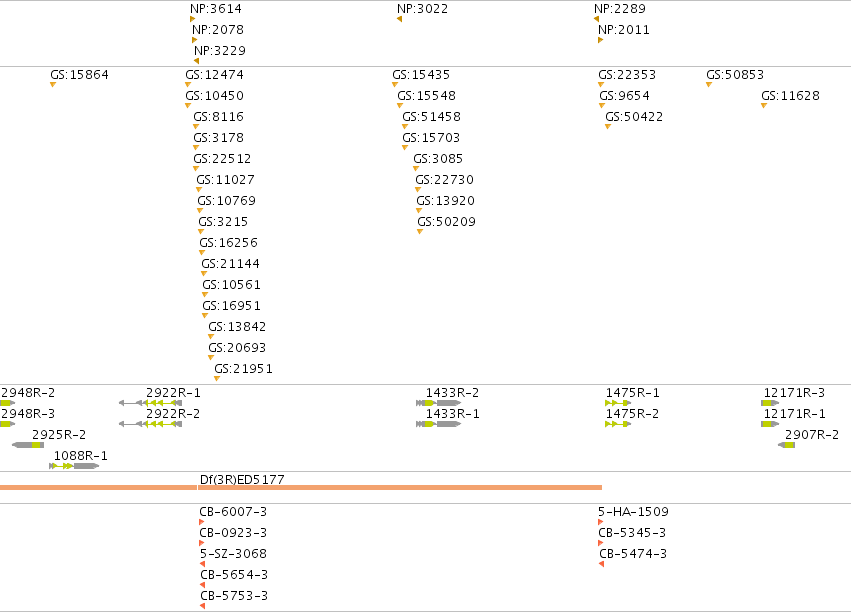Click the 12171R-3 transcript glyph
The image size is (851, 612).
[770, 403]
